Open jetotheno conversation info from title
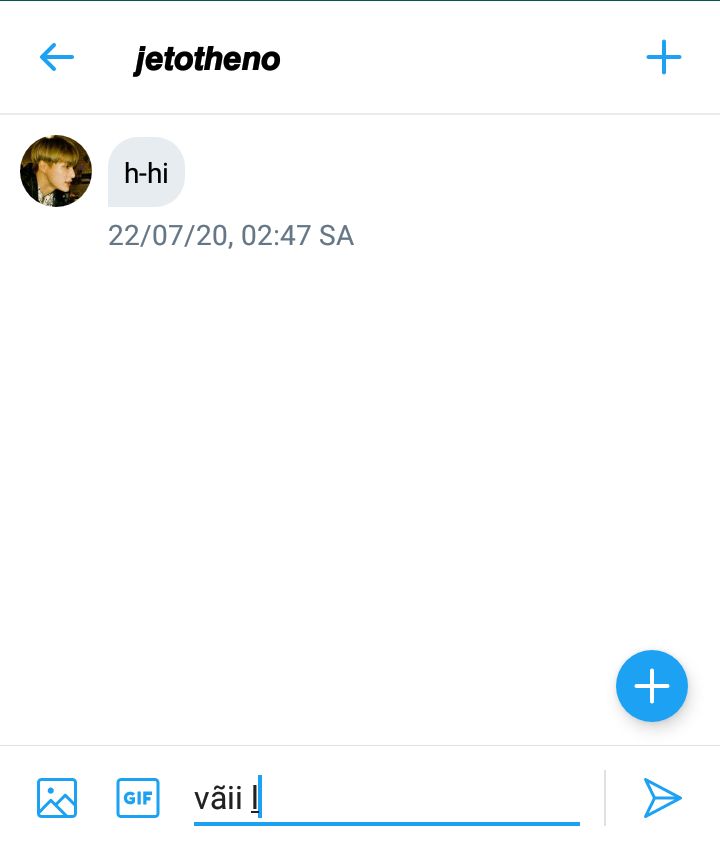The height and width of the screenshot is (849, 720). 207,60
